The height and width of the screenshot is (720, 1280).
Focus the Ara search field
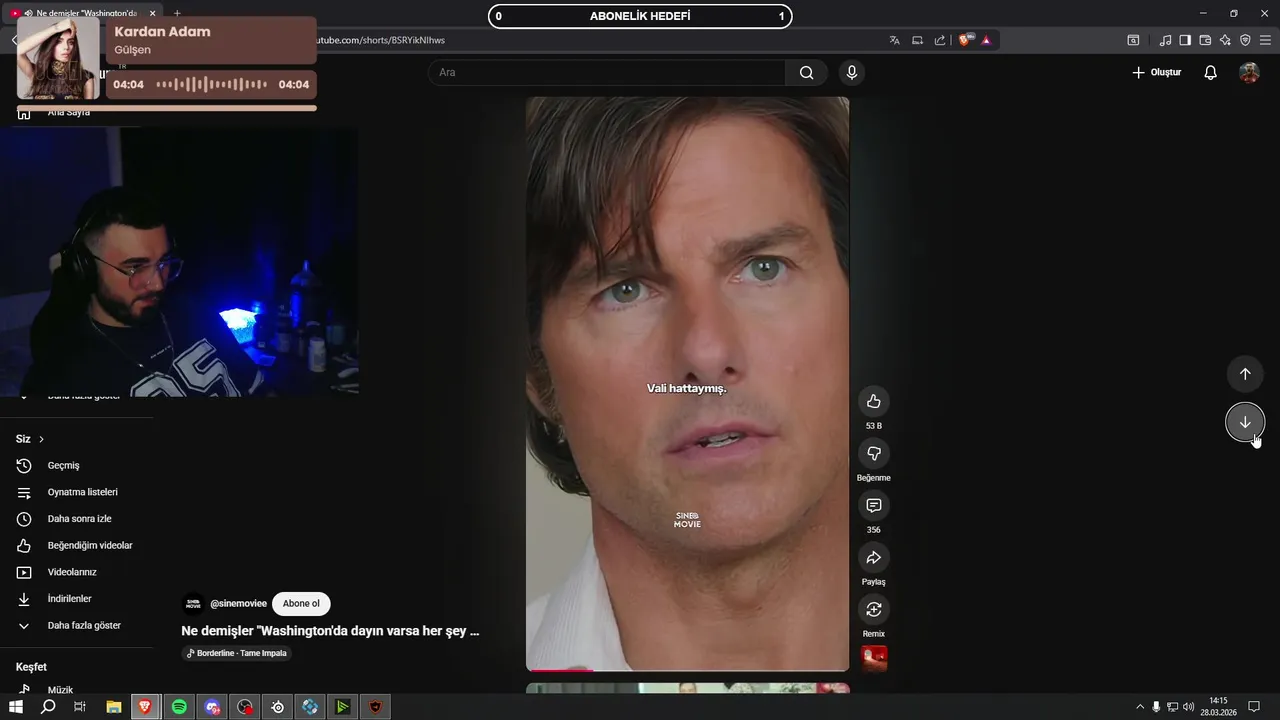coord(607,72)
